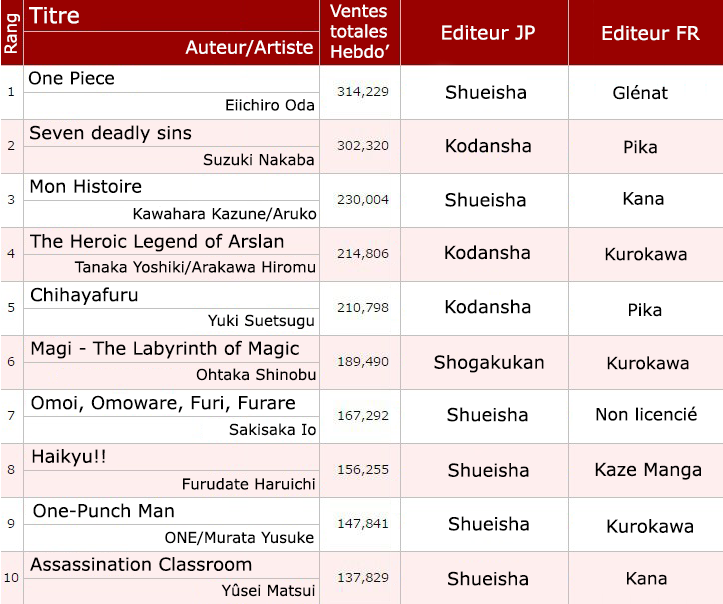
Task: Click sales figure 137,829
Action: point(362,578)
